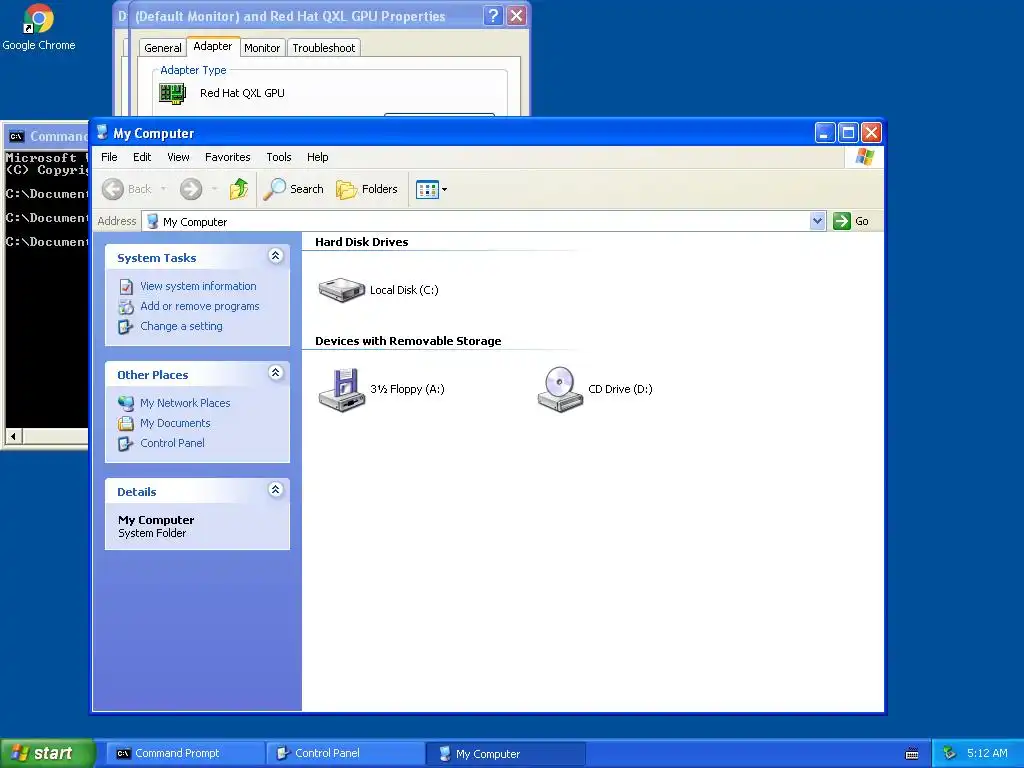Click My Computer taskbar button

click(x=506, y=753)
